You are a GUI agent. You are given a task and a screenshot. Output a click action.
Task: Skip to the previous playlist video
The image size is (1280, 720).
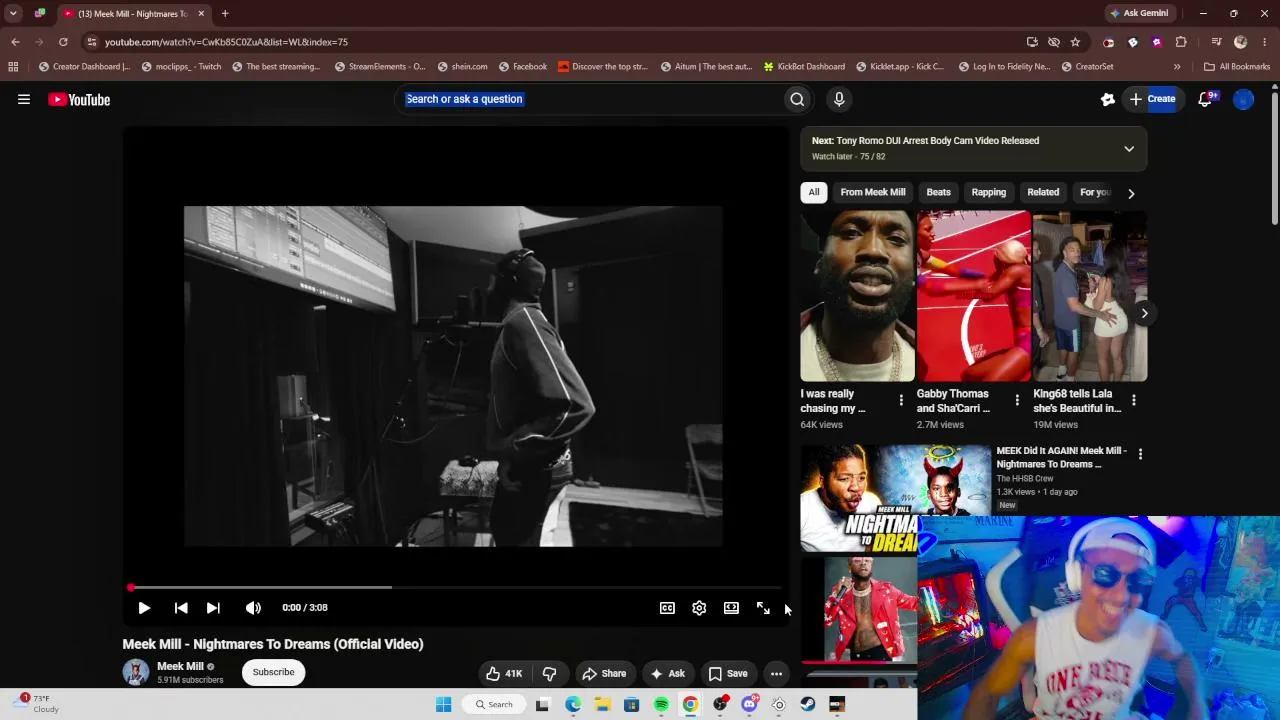181,608
